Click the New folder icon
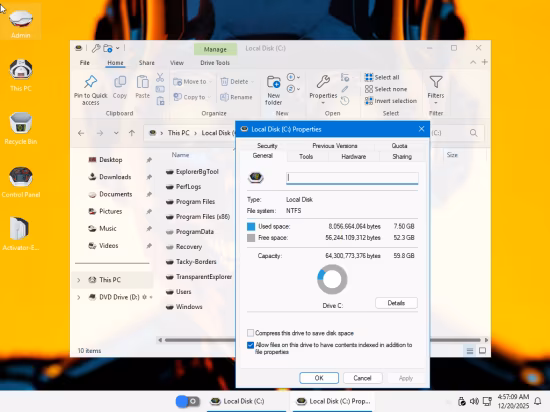 pyautogui.click(x=274, y=82)
